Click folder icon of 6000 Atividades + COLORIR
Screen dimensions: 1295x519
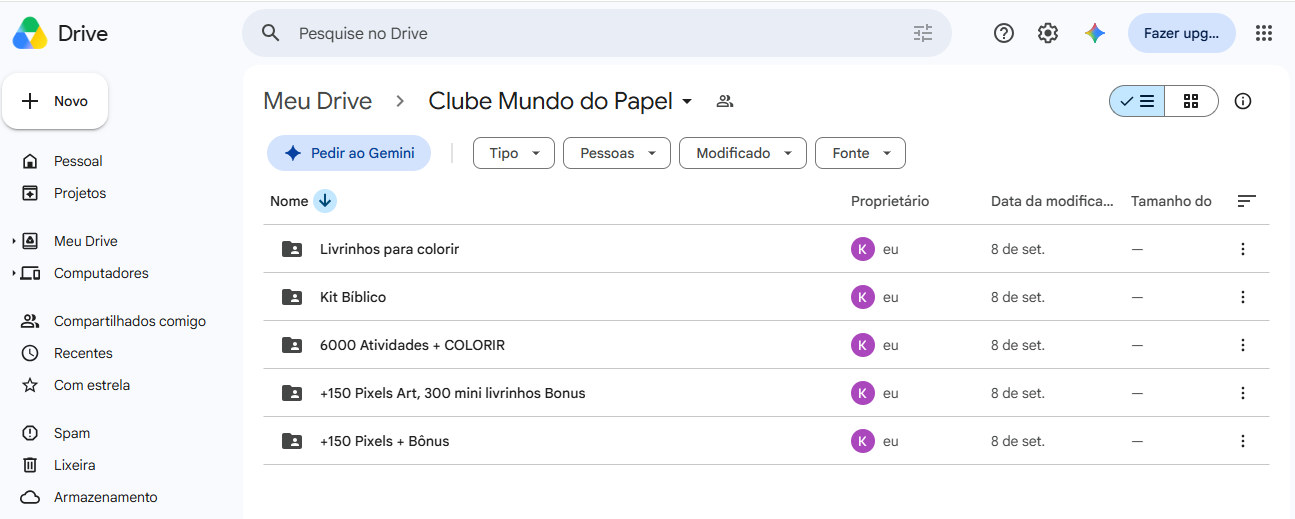tap(292, 345)
